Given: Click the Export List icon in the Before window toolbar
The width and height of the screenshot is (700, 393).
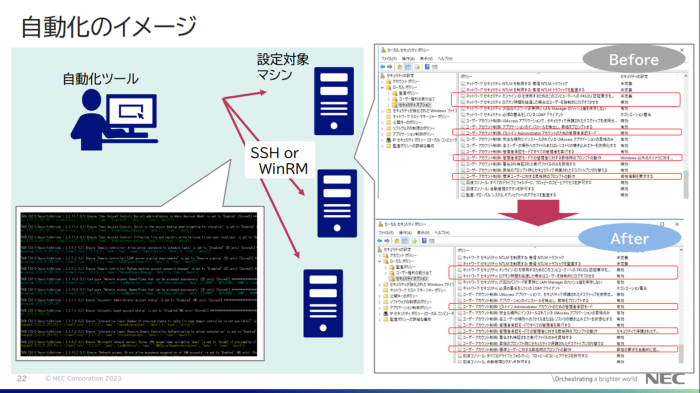Looking at the screenshot, I should pos(417,67).
